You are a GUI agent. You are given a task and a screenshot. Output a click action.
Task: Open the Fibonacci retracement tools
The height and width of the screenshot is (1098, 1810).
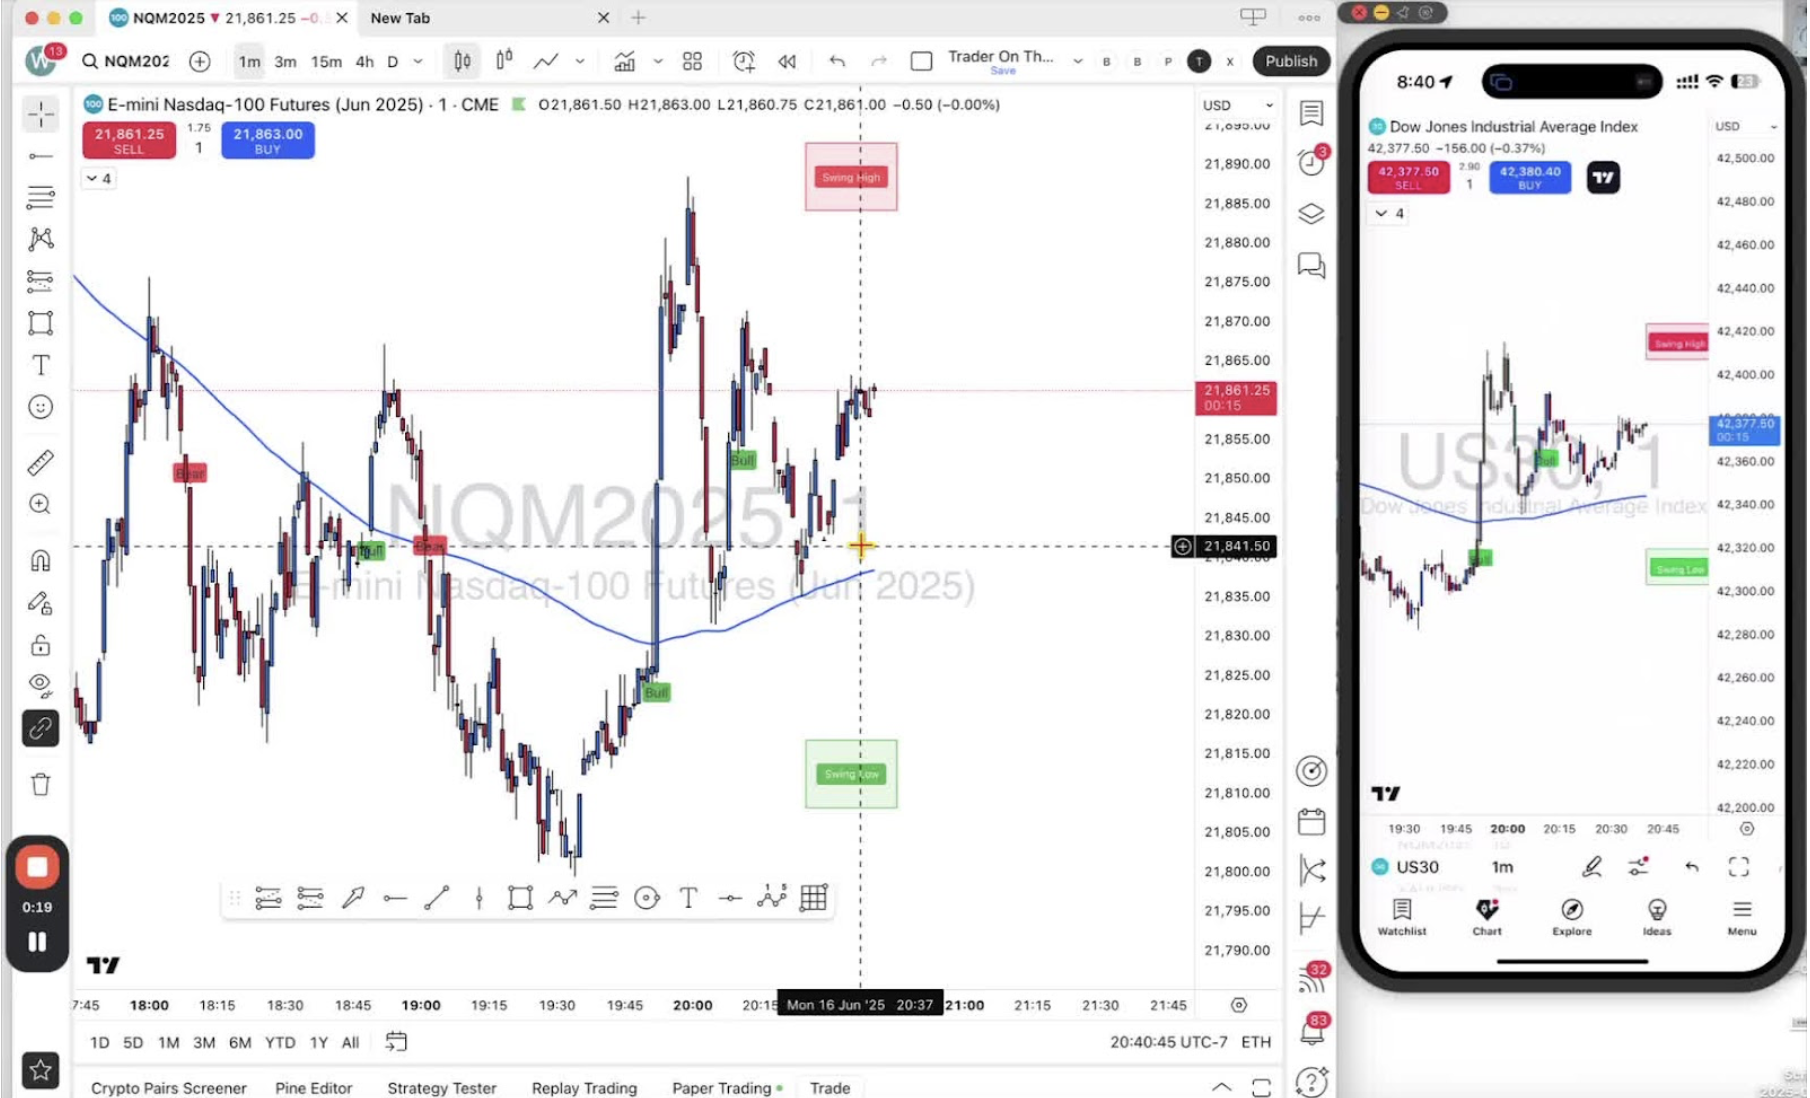[41, 197]
